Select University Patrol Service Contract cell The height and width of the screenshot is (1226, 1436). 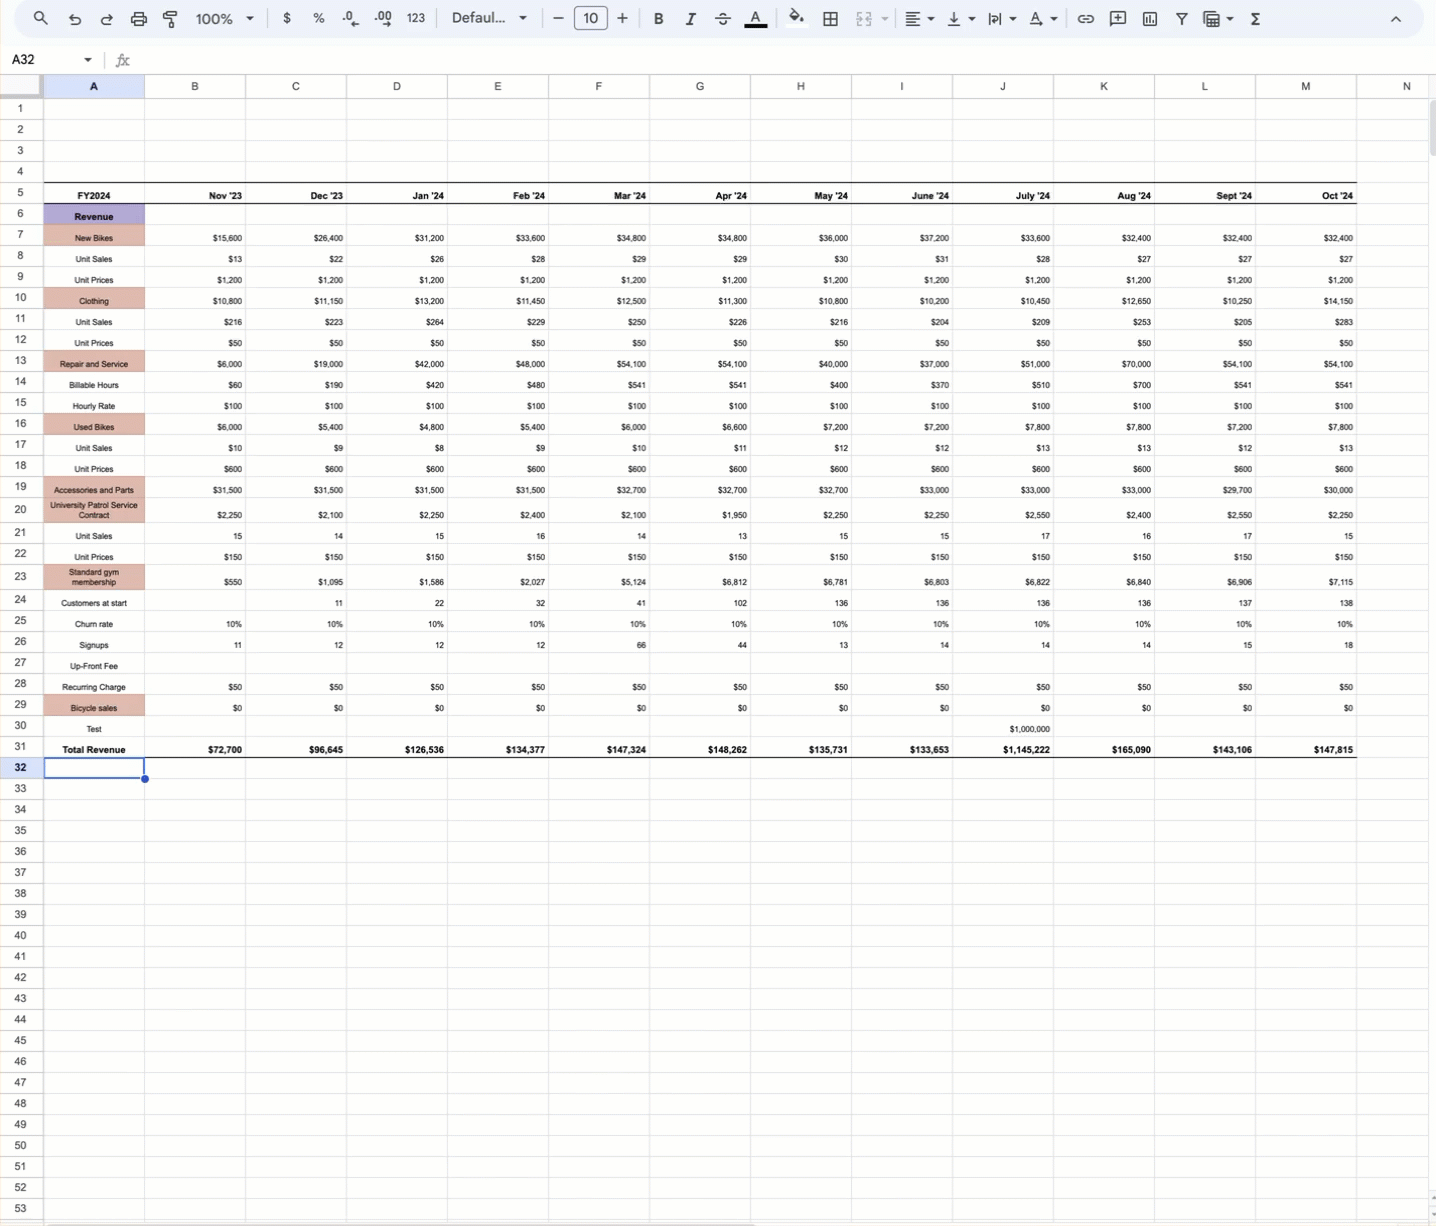tap(94, 510)
